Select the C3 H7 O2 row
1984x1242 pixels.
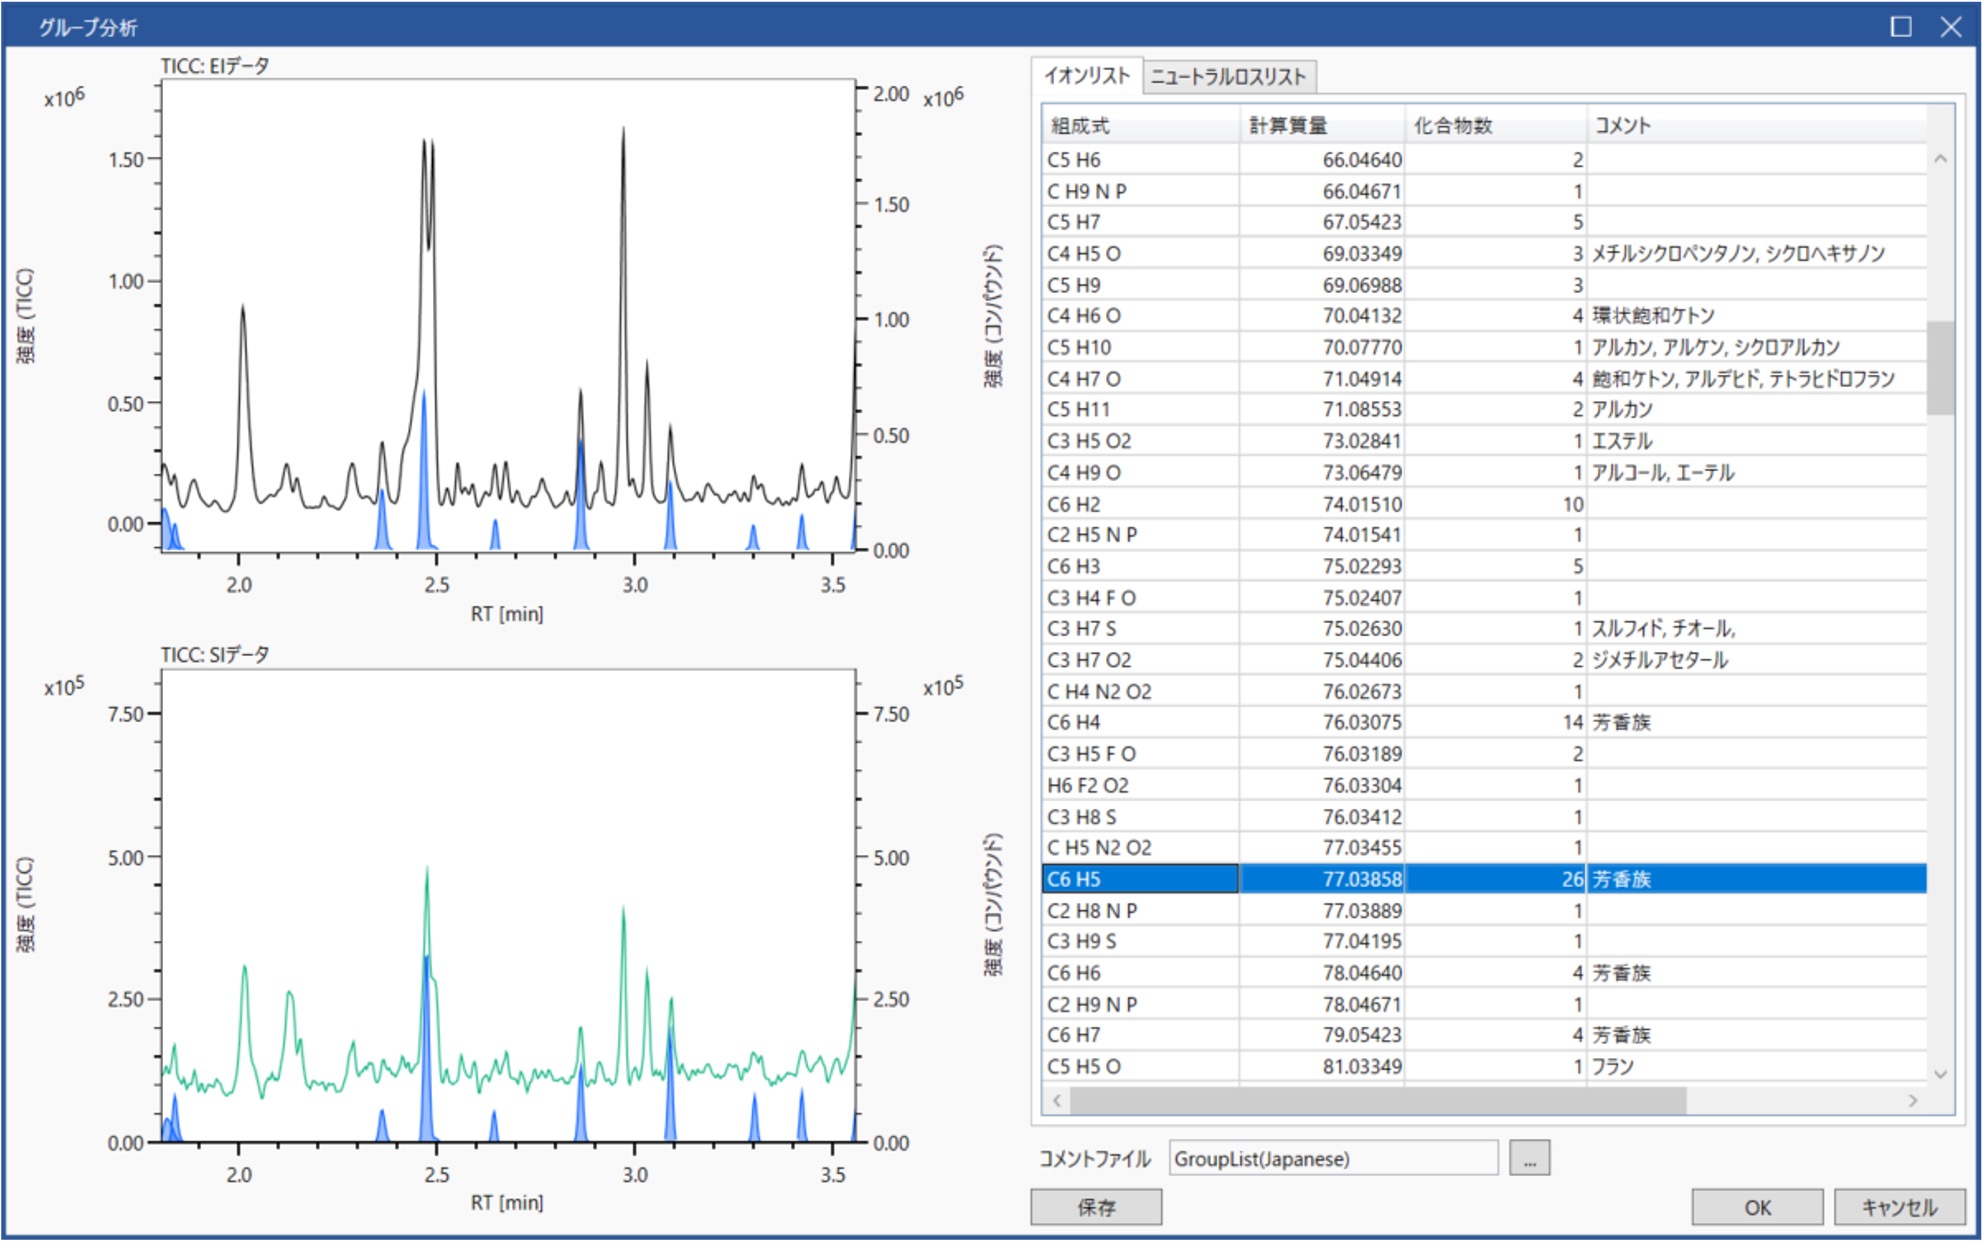coord(1484,660)
